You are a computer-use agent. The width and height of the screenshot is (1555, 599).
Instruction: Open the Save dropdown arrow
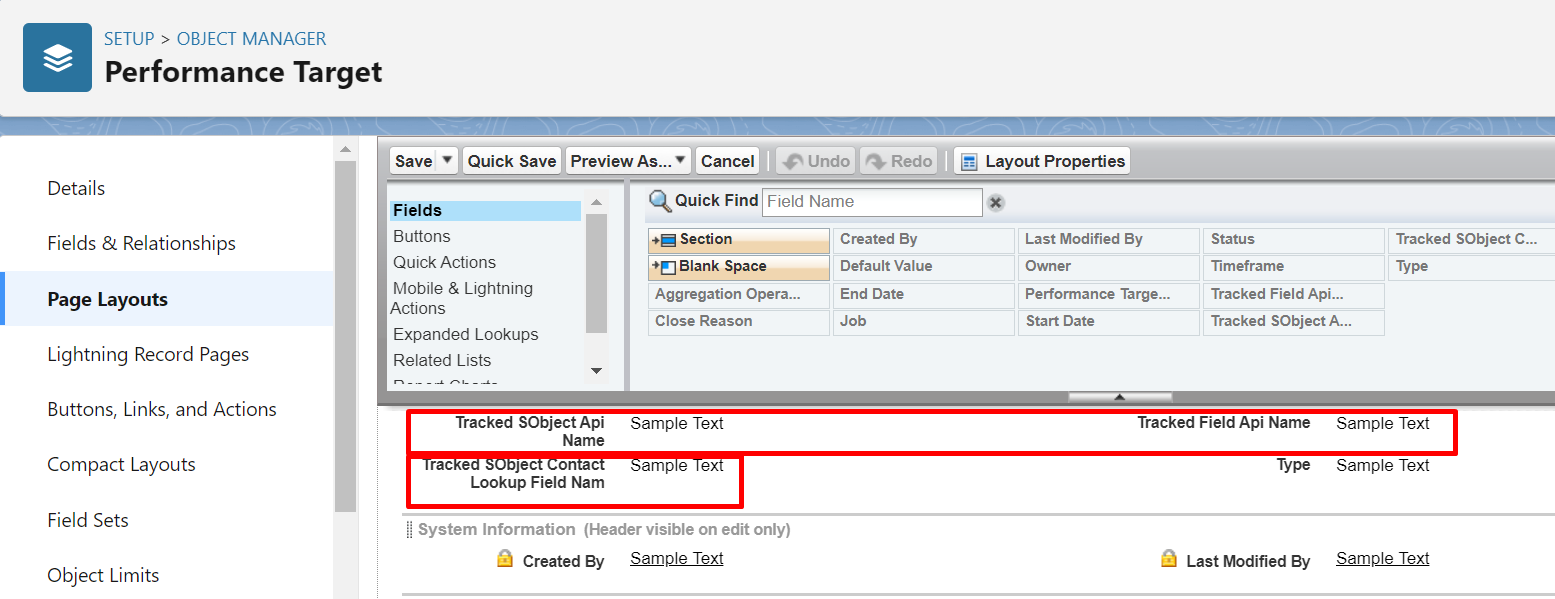pos(447,161)
